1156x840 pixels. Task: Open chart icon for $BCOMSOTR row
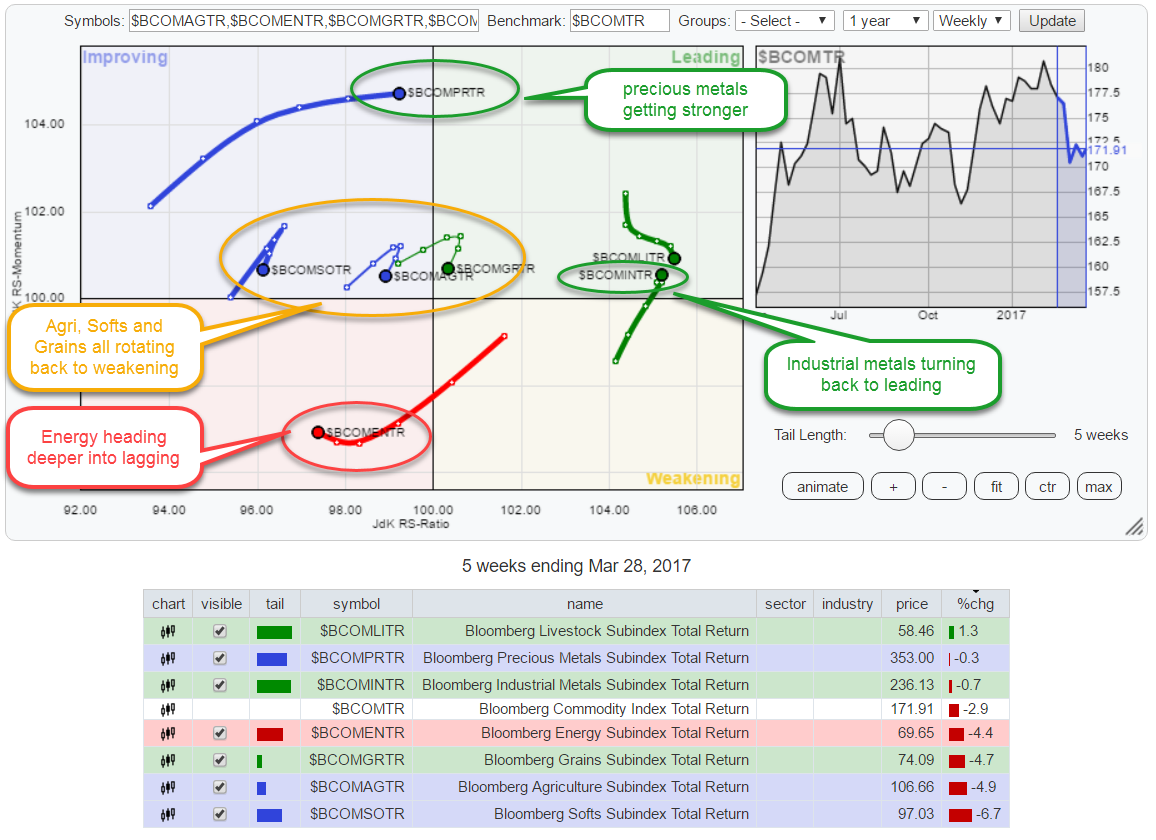[x=168, y=814]
